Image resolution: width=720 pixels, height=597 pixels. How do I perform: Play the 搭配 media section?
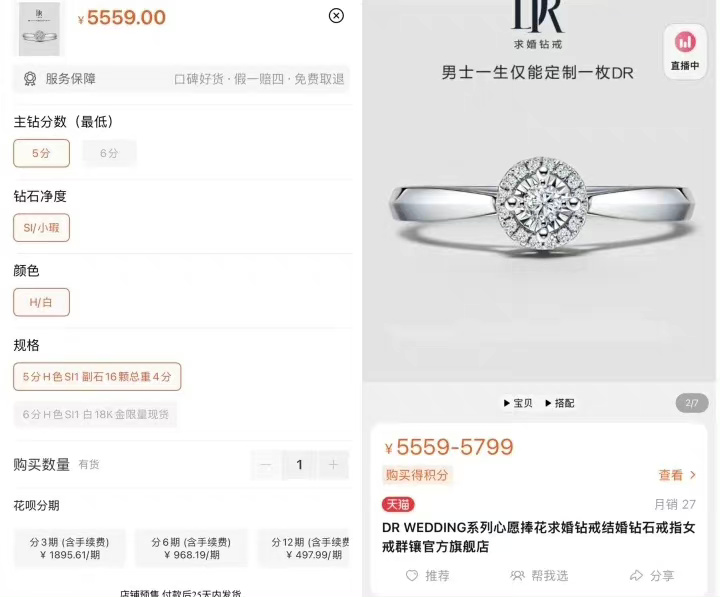pyautogui.click(x=560, y=403)
